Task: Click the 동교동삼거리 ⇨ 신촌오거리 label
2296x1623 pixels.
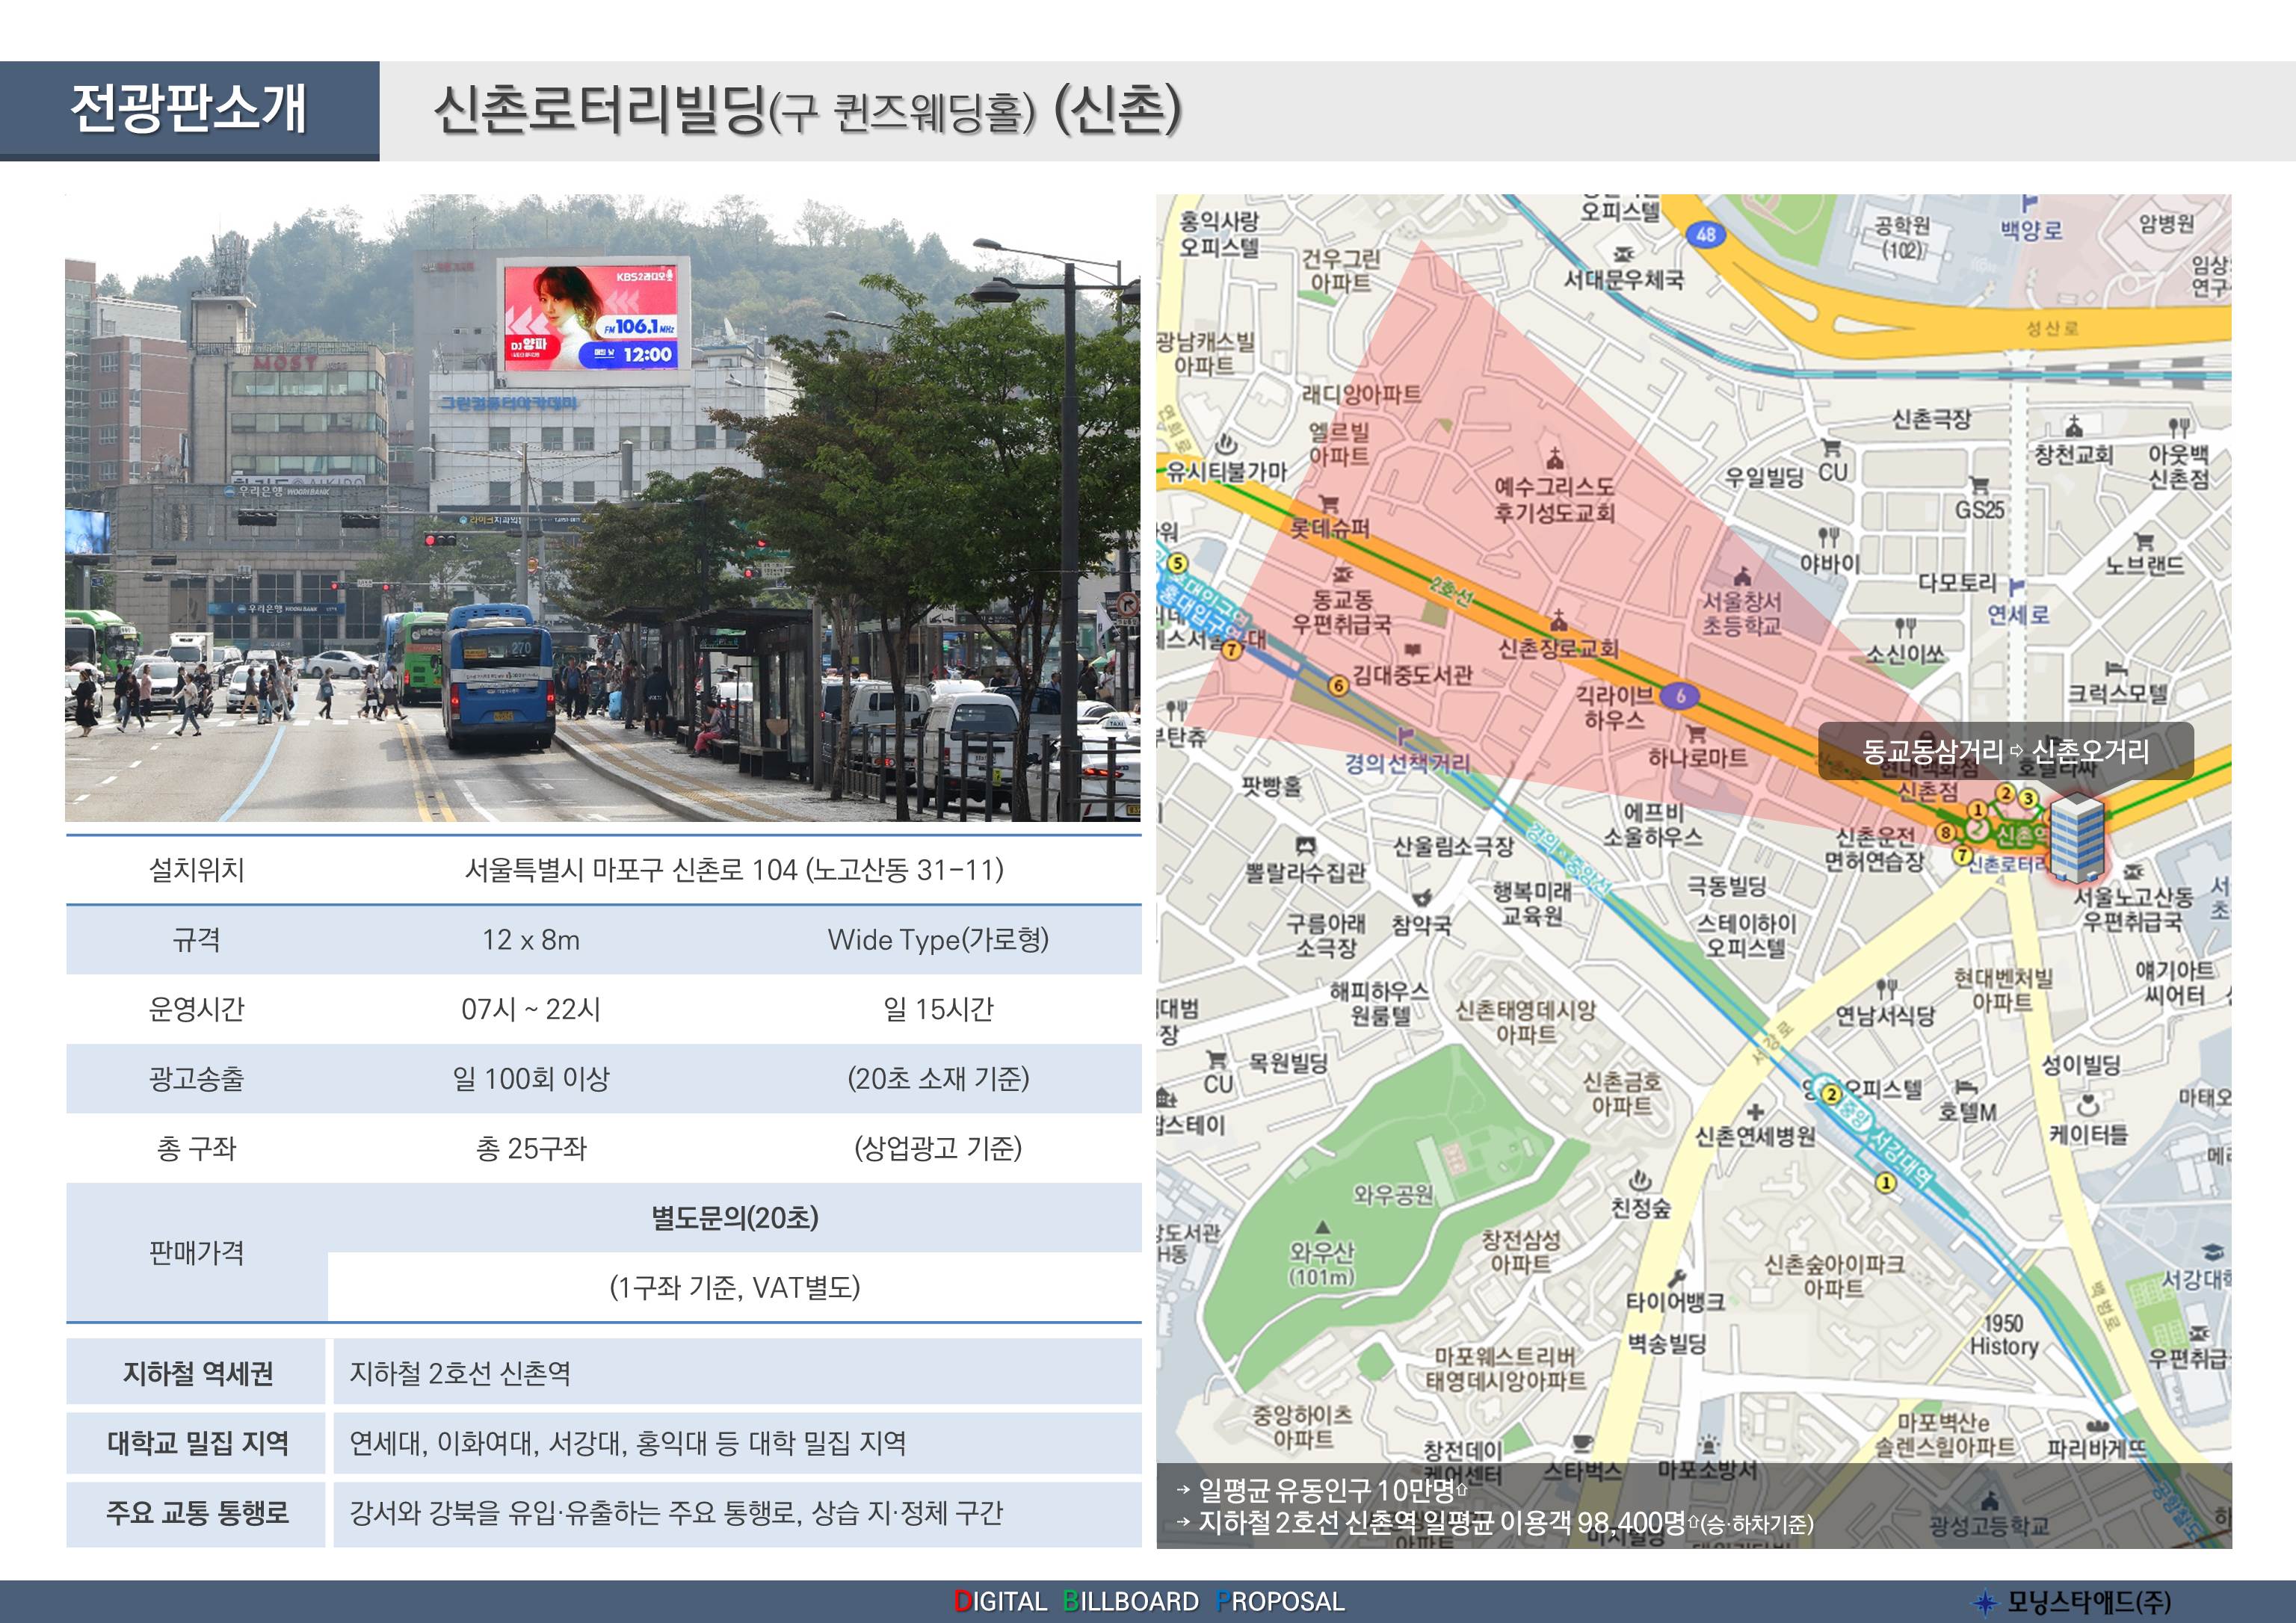Action: pos(2004,751)
